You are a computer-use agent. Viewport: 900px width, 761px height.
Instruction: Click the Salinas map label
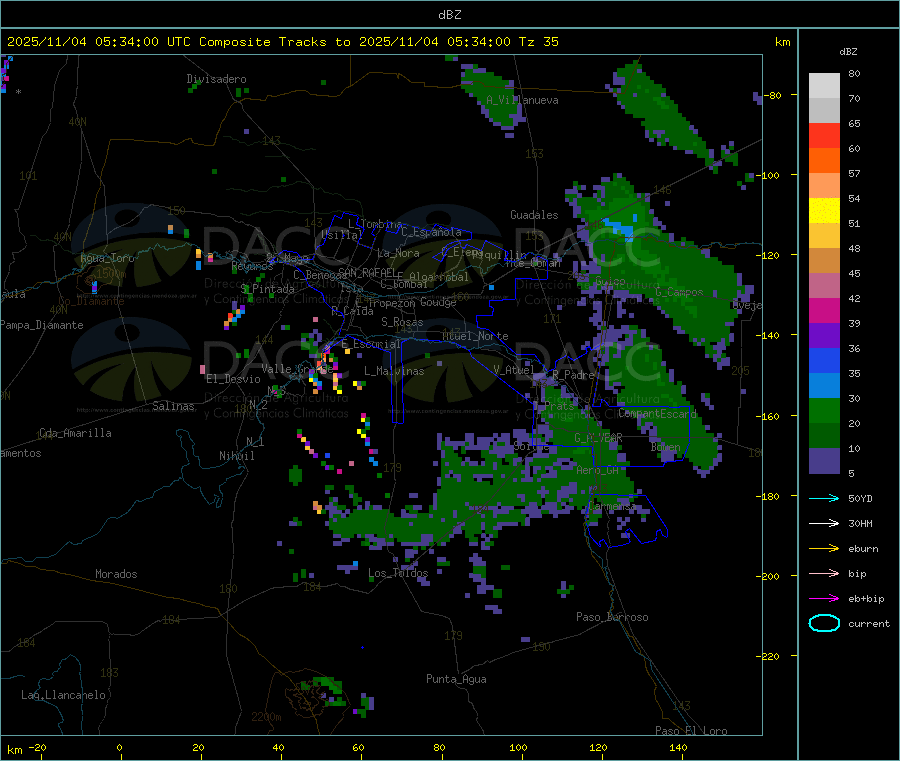coord(173,406)
